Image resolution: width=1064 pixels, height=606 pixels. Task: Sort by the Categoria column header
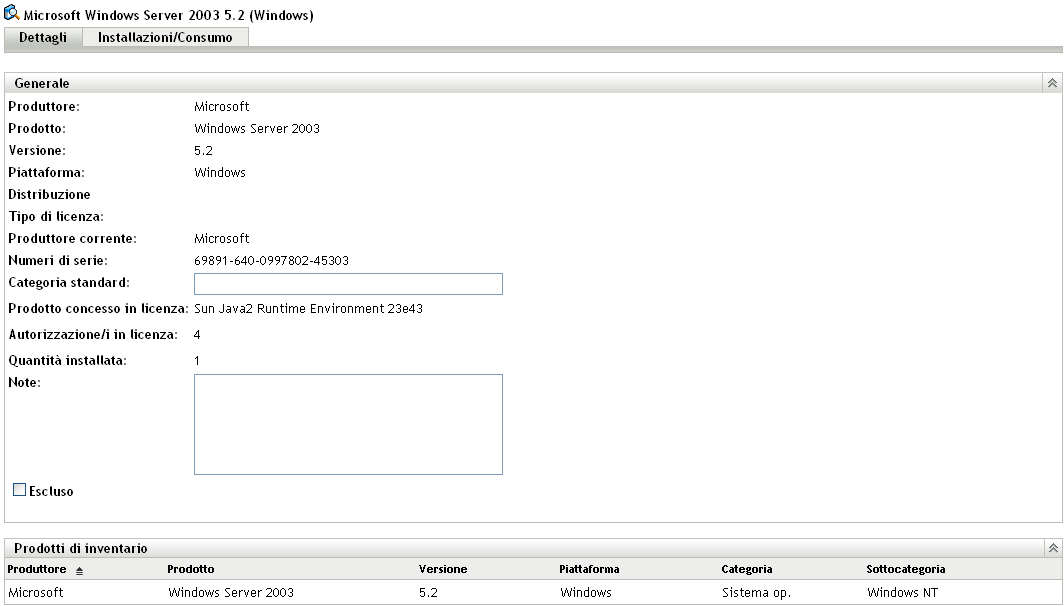(x=746, y=569)
